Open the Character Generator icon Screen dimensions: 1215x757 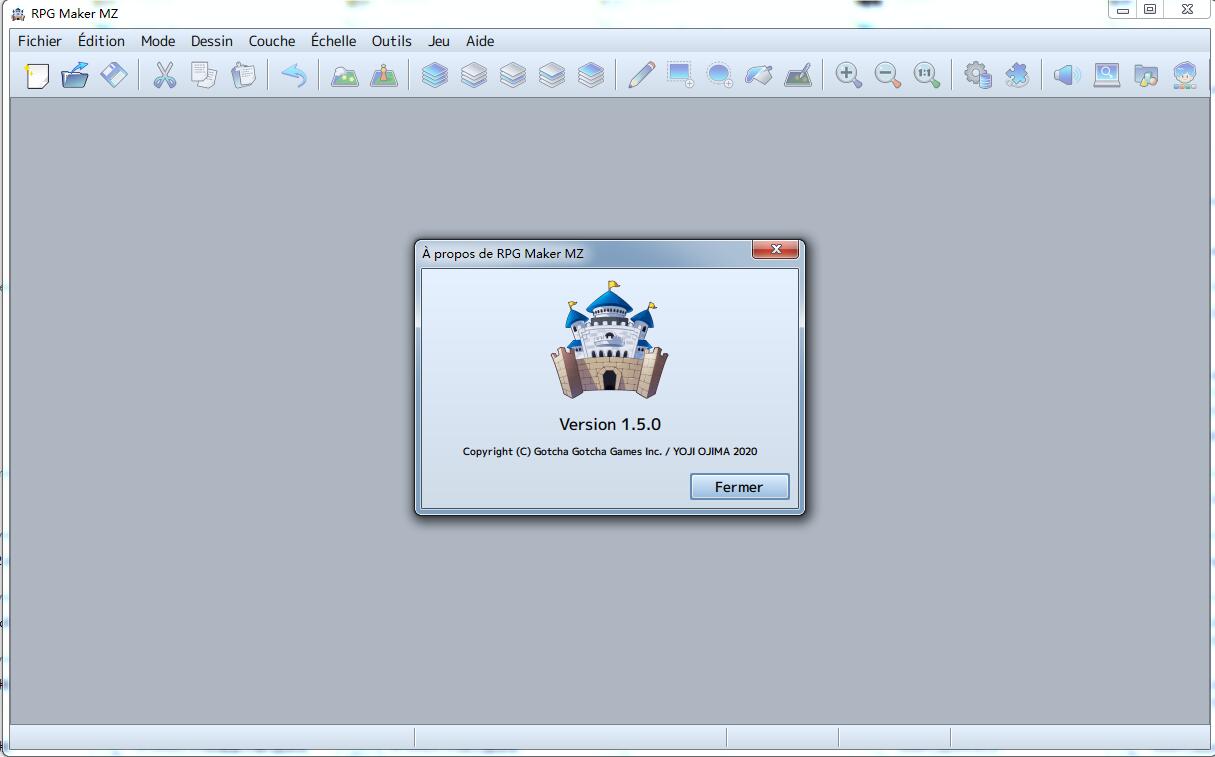coord(1185,75)
